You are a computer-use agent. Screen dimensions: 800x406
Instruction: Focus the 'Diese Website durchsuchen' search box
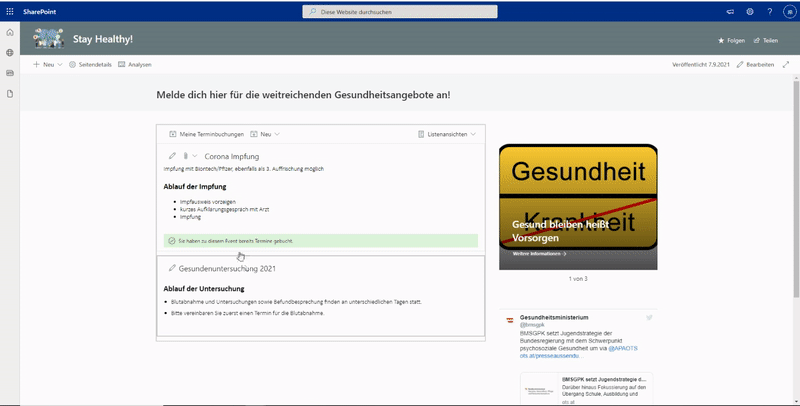tap(399, 11)
